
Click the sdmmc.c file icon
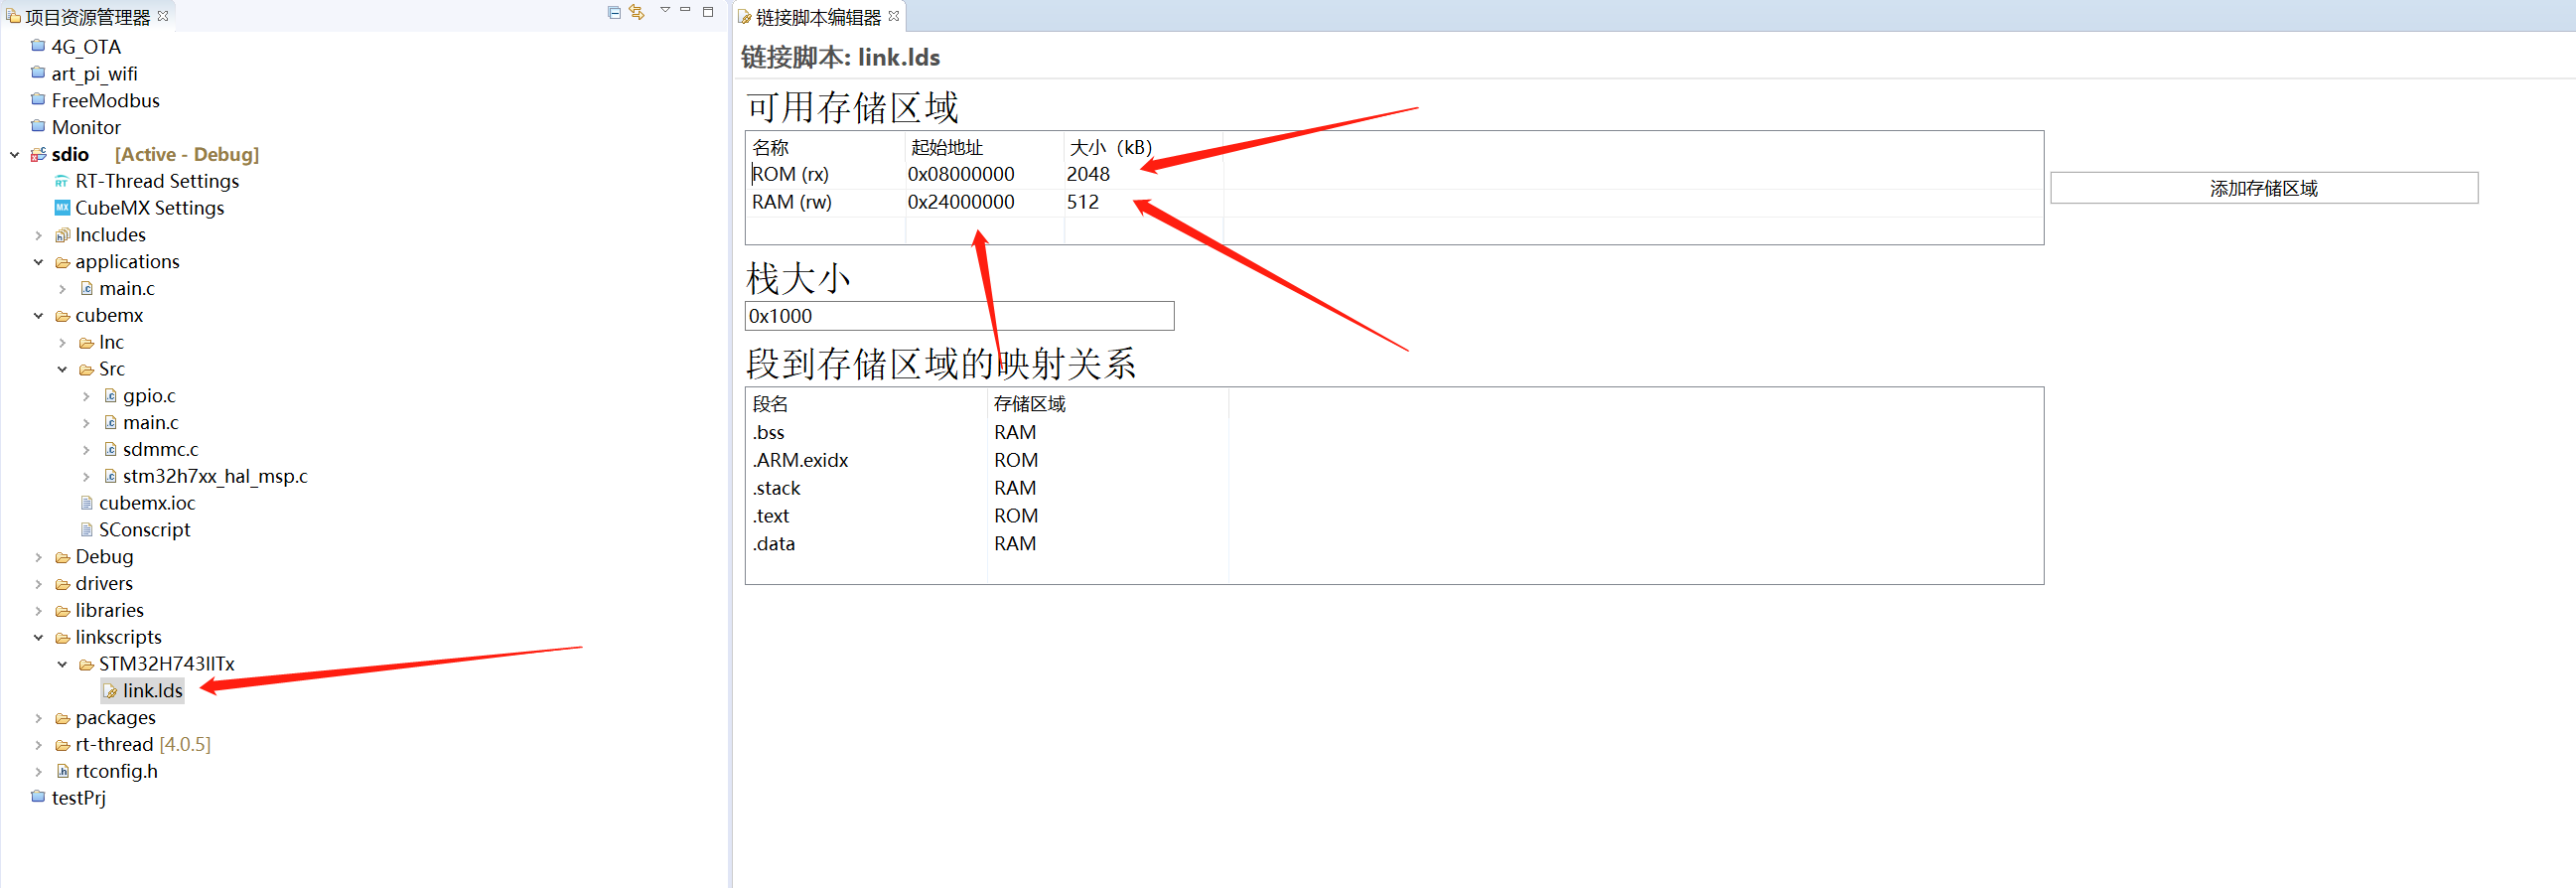click(x=111, y=449)
